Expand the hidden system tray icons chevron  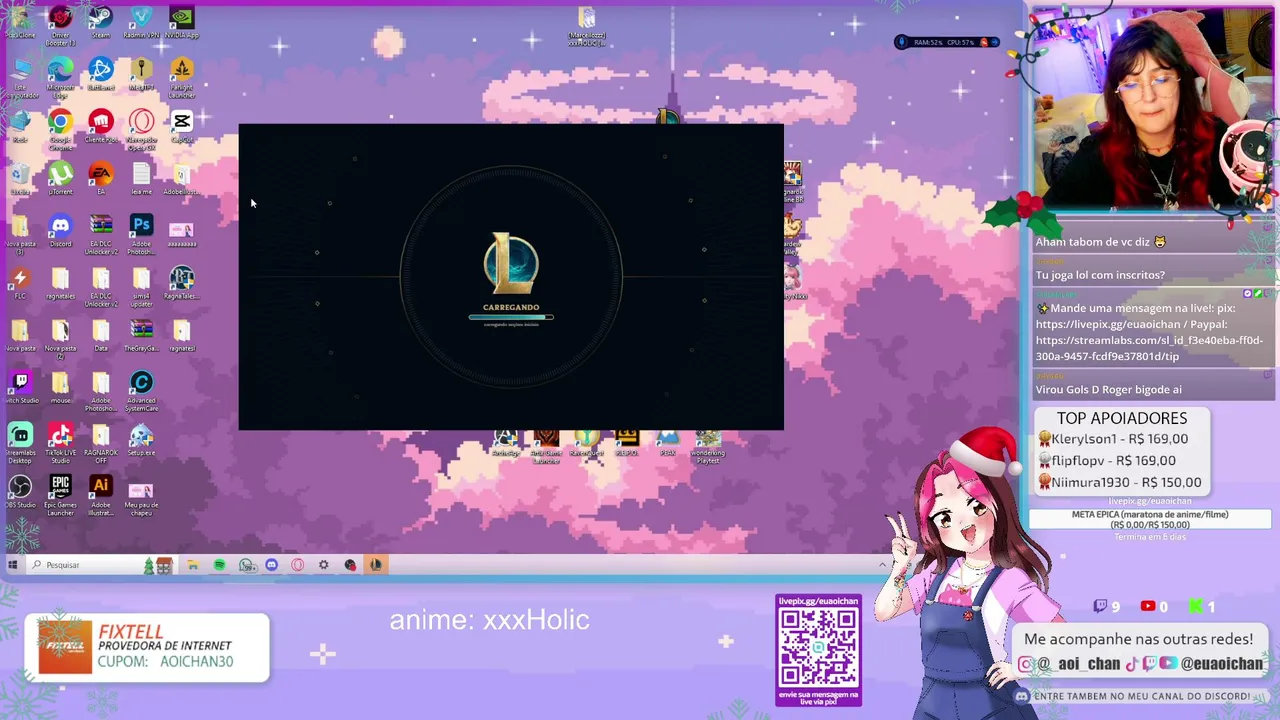point(881,565)
